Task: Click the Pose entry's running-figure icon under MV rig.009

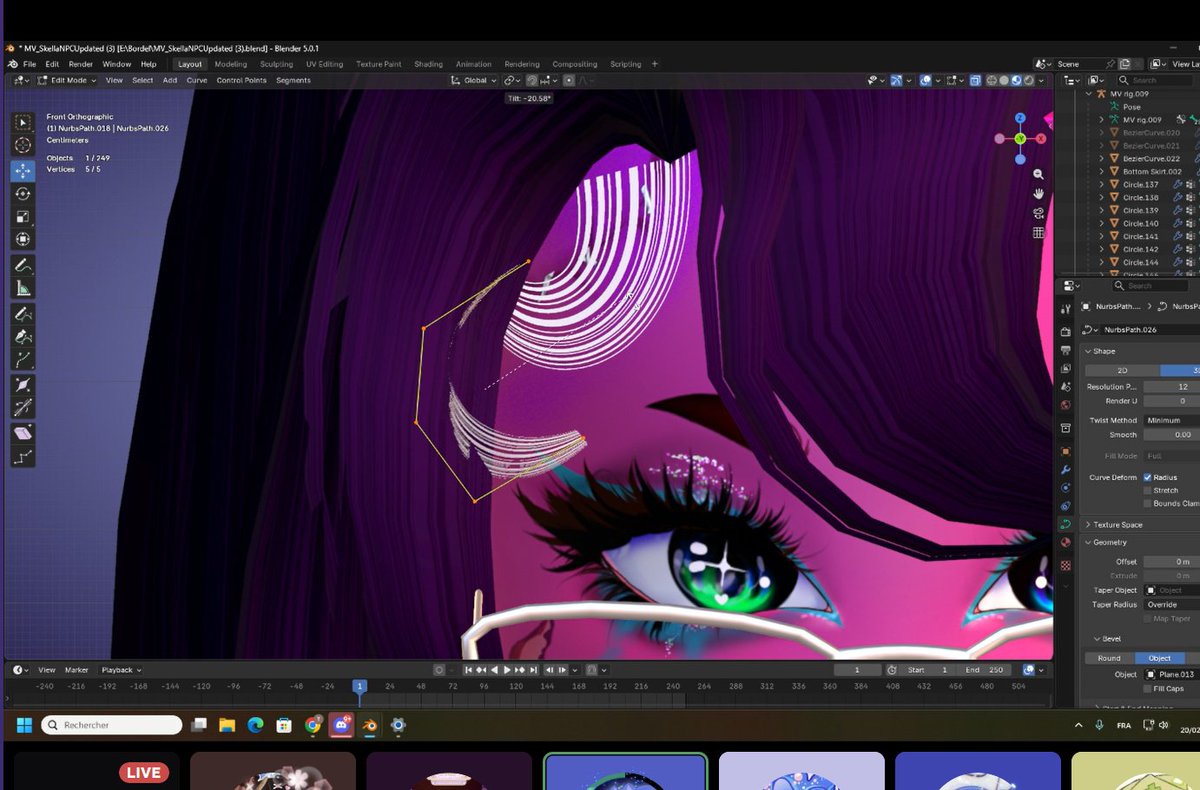Action: click(1114, 107)
